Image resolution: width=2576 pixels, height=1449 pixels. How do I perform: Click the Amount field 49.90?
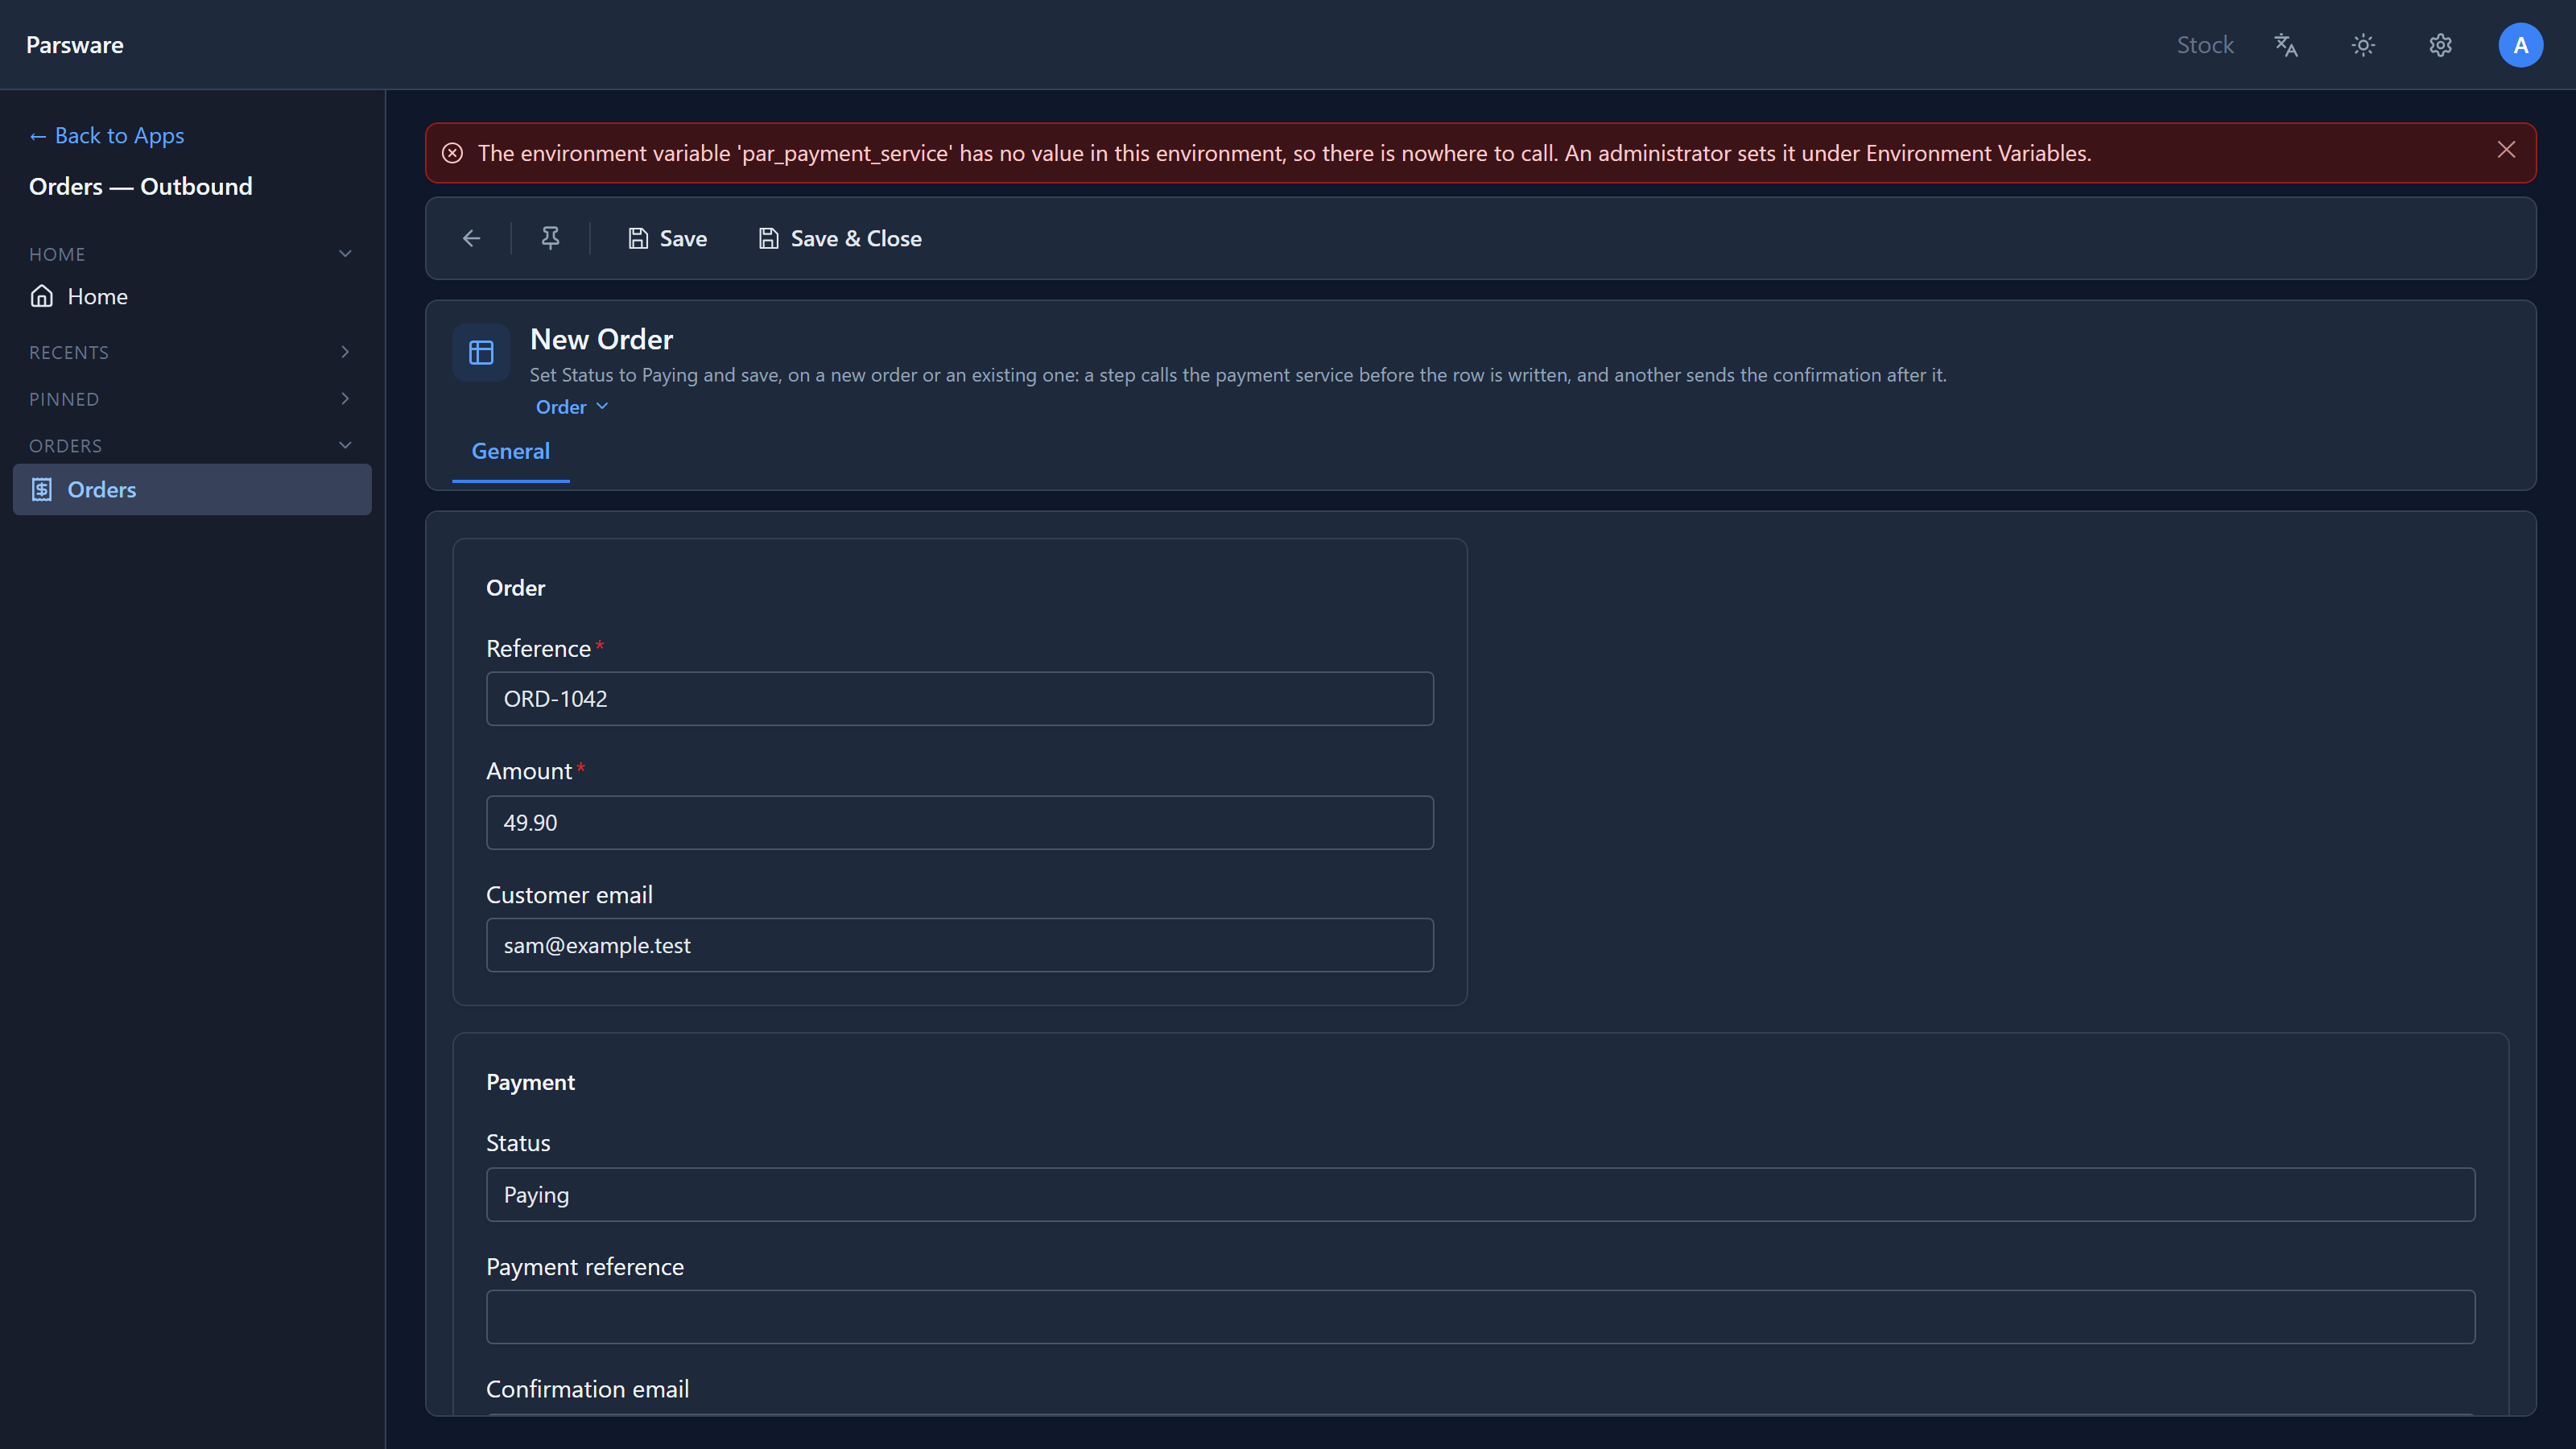pyautogui.click(x=959, y=822)
